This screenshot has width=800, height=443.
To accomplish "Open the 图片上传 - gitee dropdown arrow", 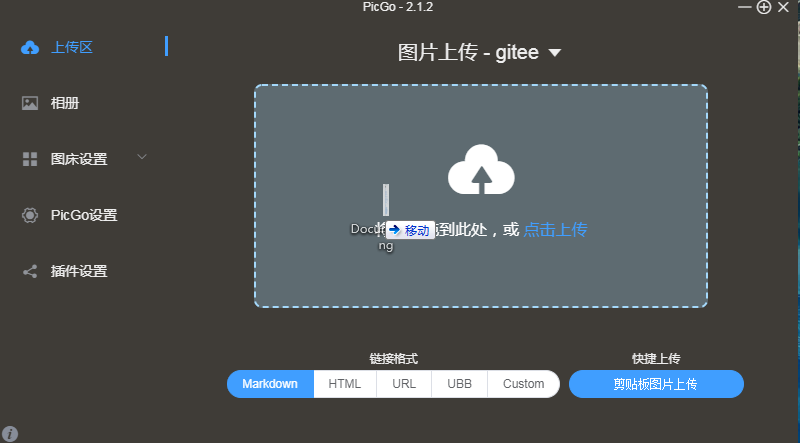I will point(555,53).
